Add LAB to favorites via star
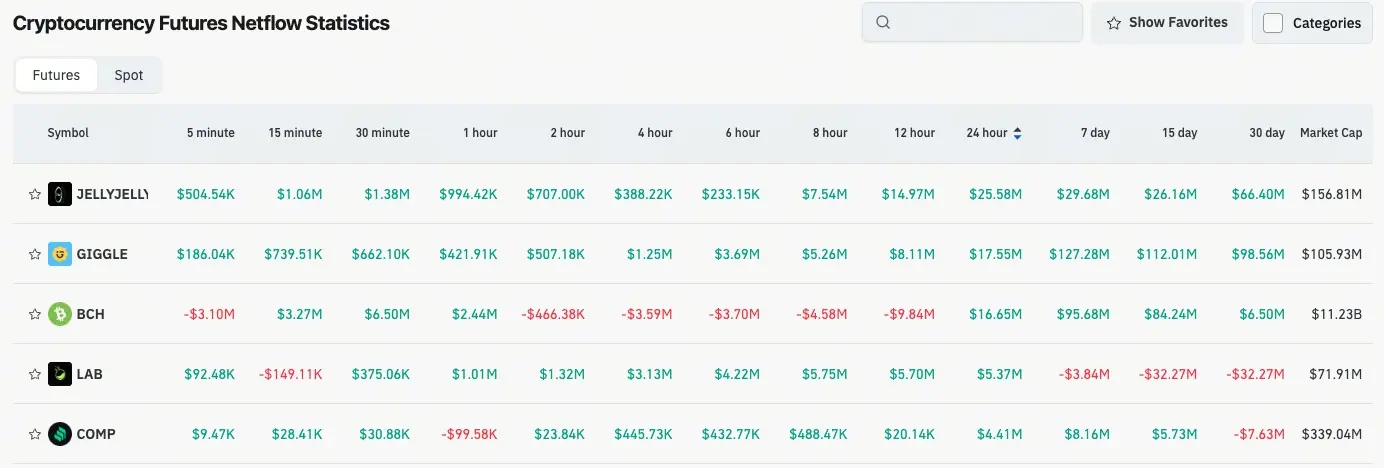The image size is (1384, 468). (x=35, y=374)
